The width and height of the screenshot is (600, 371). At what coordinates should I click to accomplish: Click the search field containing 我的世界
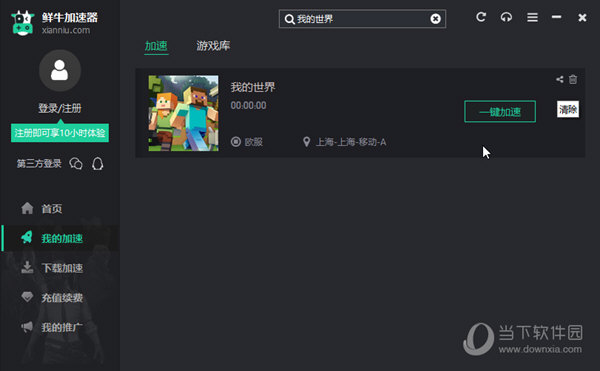[x=362, y=19]
